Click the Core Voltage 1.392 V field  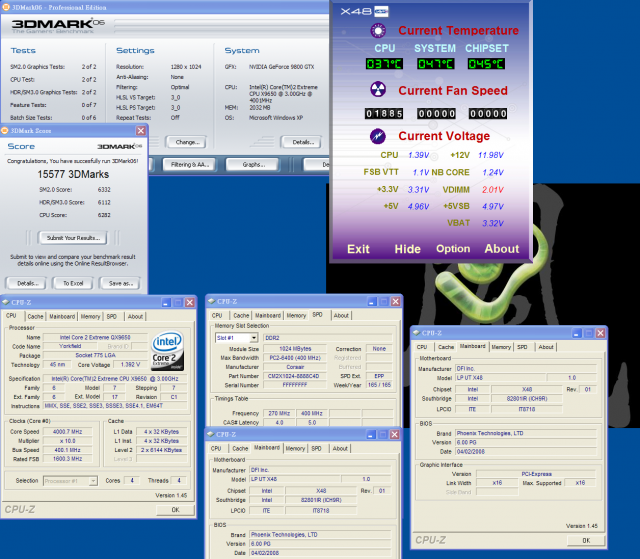131,364
